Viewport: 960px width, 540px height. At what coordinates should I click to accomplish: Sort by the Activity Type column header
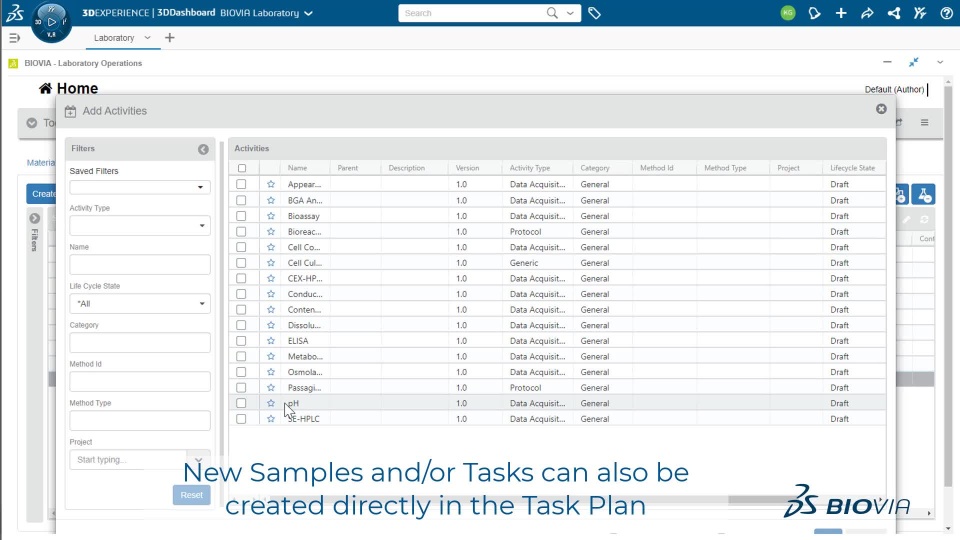(530, 168)
